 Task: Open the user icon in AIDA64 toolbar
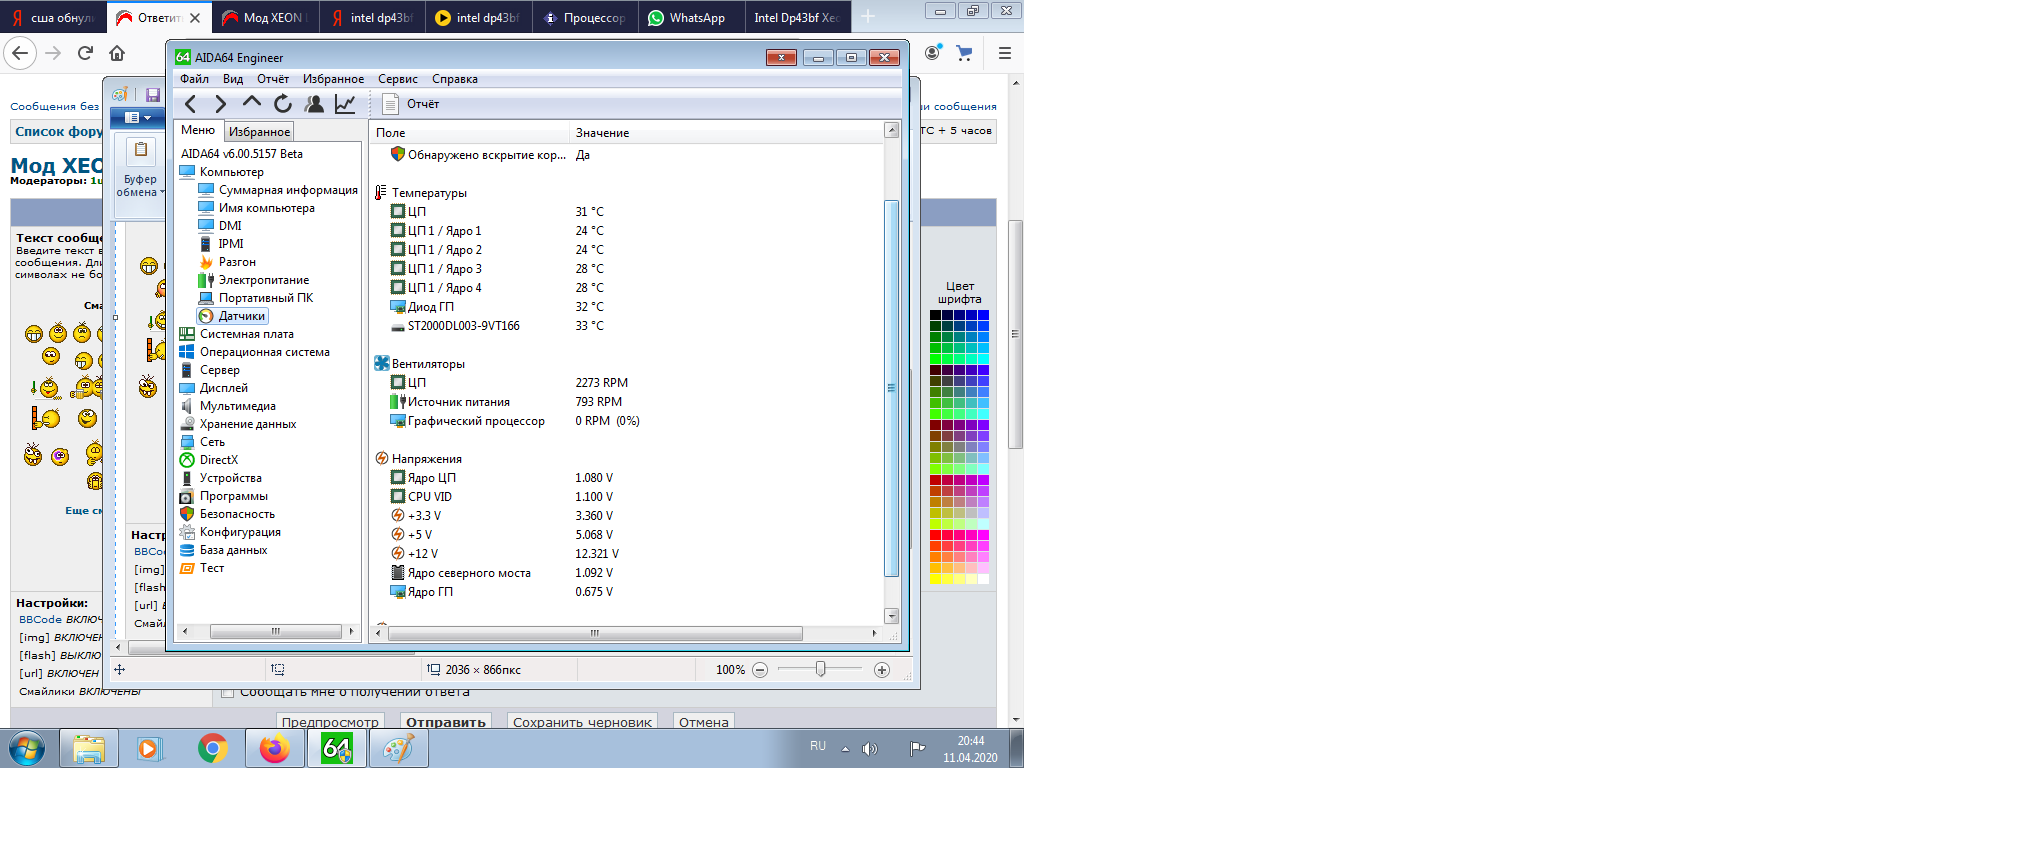point(314,104)
